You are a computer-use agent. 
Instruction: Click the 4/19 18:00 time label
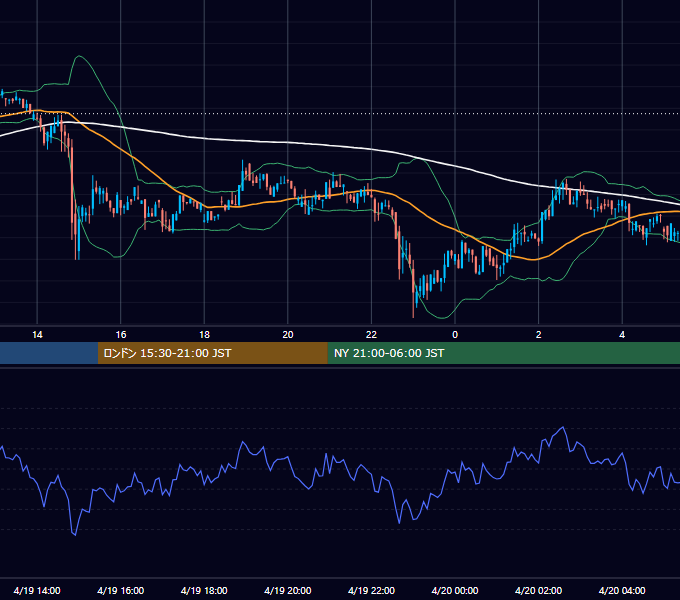point(204,590)
